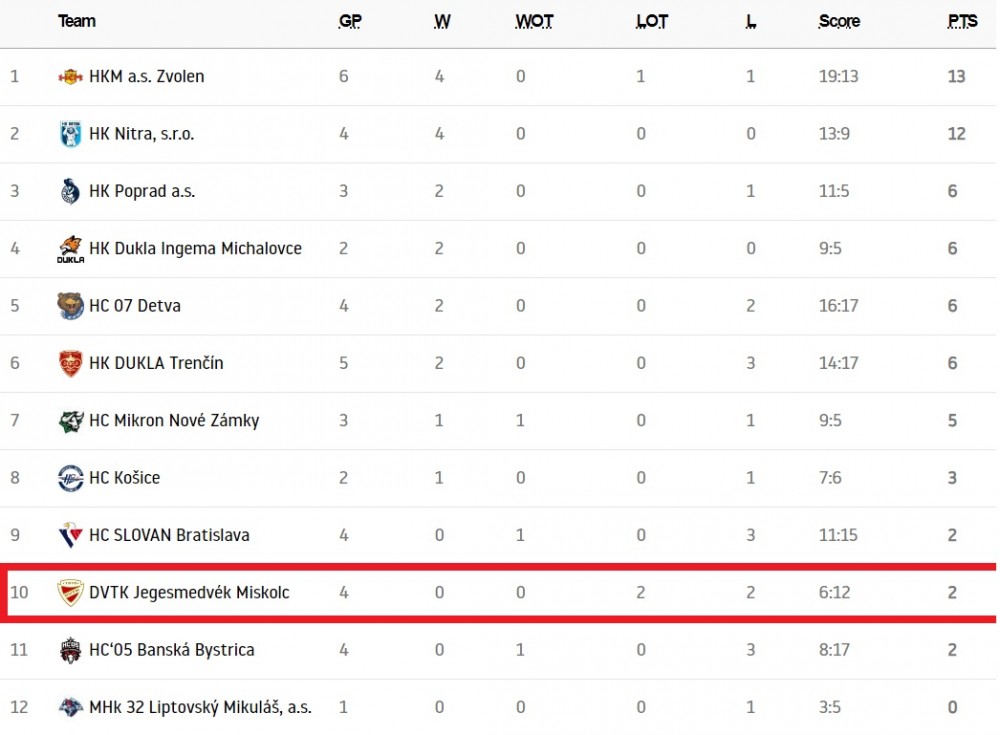The height and width of the screenshot is (735, 1000).
Task: Open the MHk 32 Liptovský Mikuláš link
Action: (200, 708)
